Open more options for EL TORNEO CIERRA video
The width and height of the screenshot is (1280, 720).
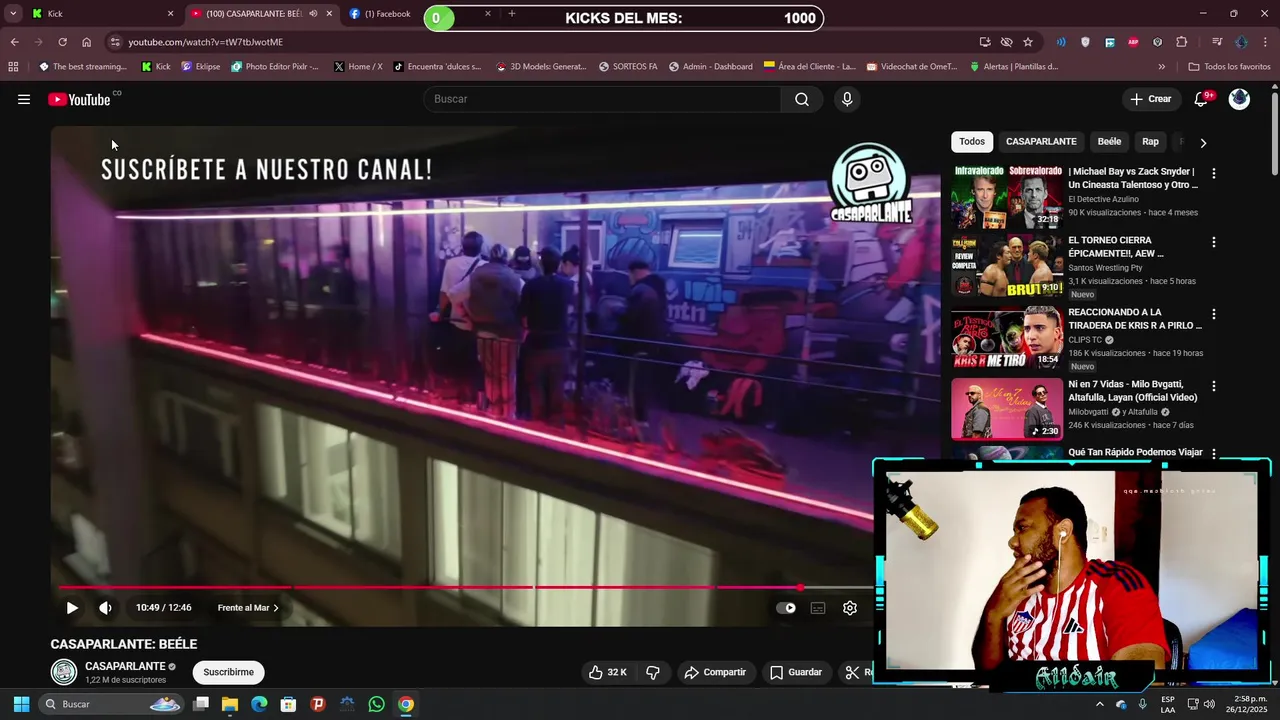(1214, 242)
